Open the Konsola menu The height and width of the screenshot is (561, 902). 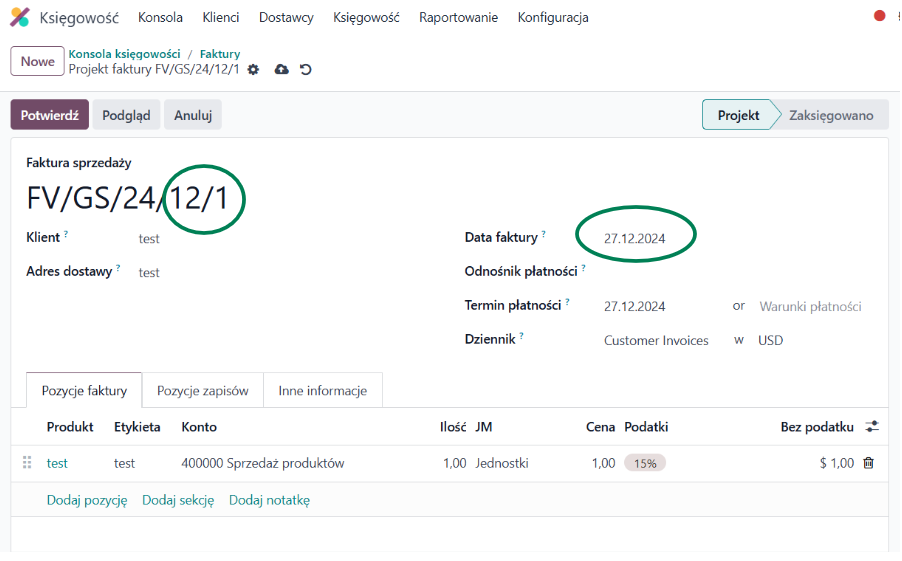160,17
